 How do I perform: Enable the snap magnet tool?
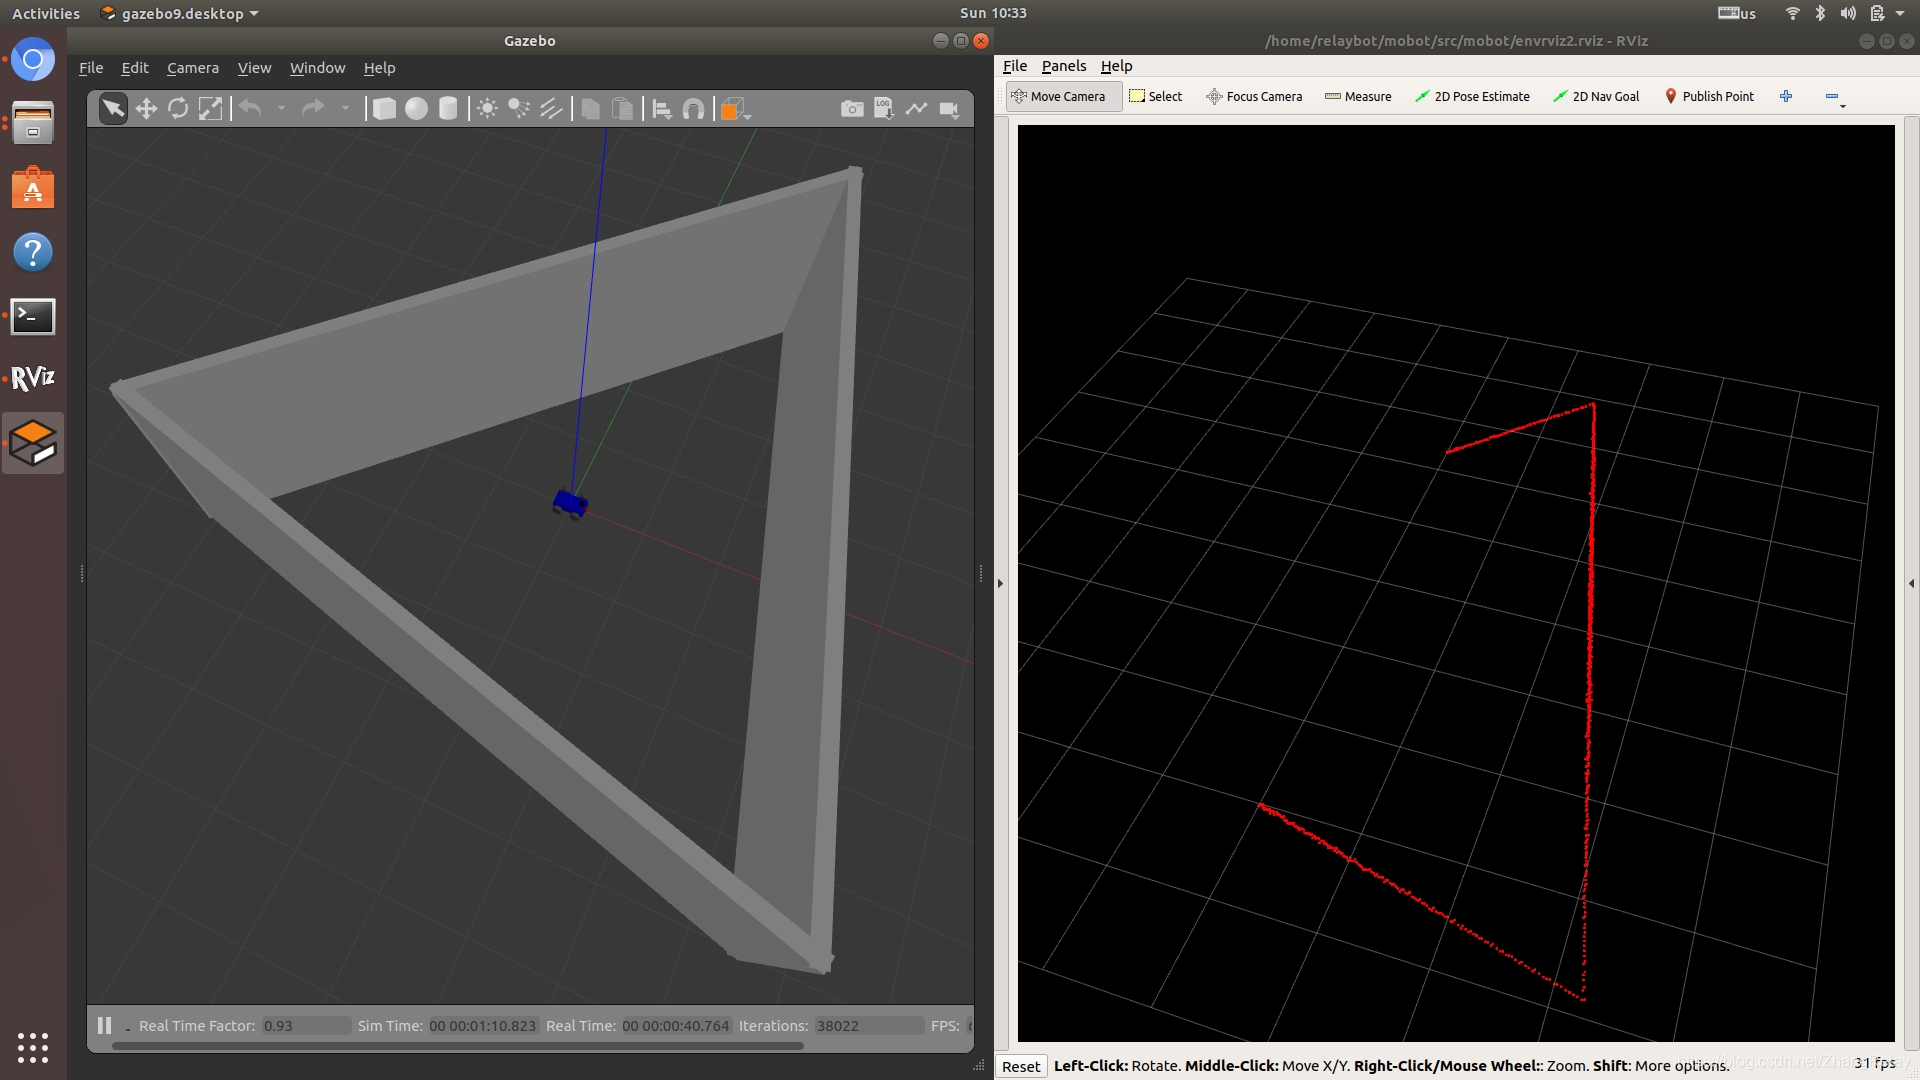(x=693, y=109)
